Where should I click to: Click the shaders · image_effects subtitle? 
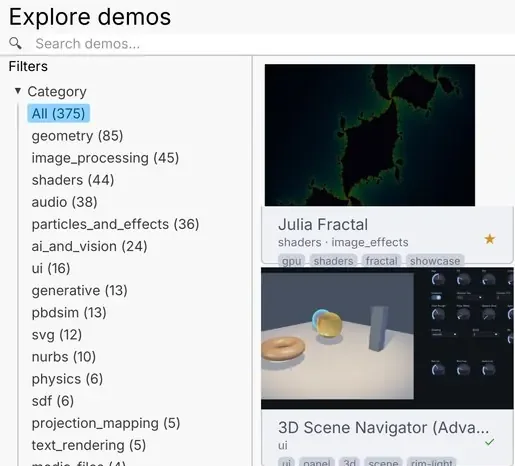(343, 242)
